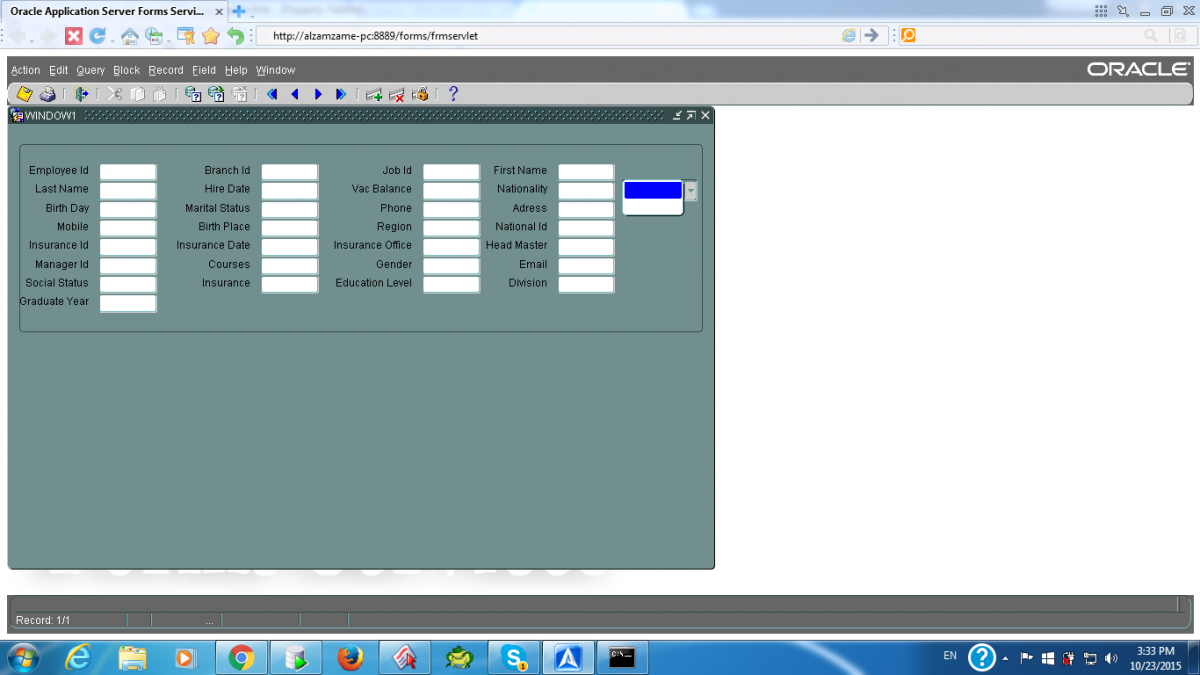This screenshot has height=675, width=1200.
Task: Focus the Hire Date field
Action: point(289,190)
